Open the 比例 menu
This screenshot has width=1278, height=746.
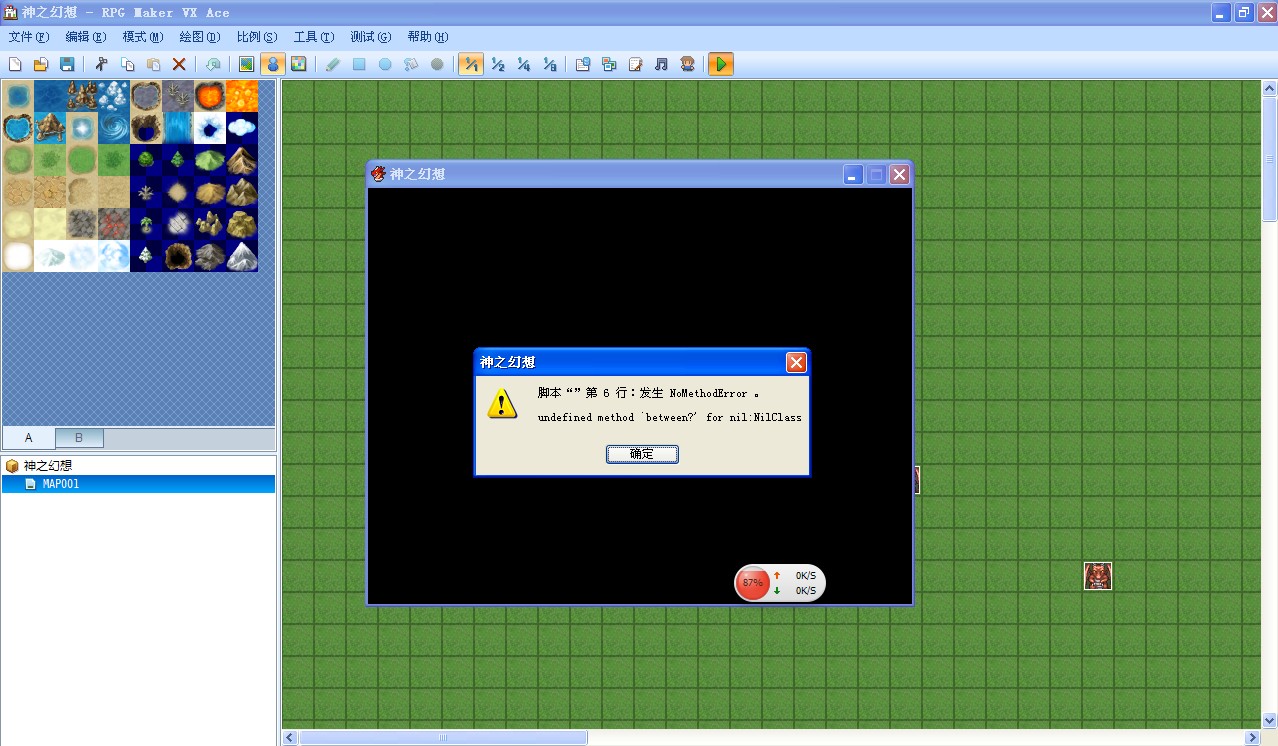(x=257, y=37)
